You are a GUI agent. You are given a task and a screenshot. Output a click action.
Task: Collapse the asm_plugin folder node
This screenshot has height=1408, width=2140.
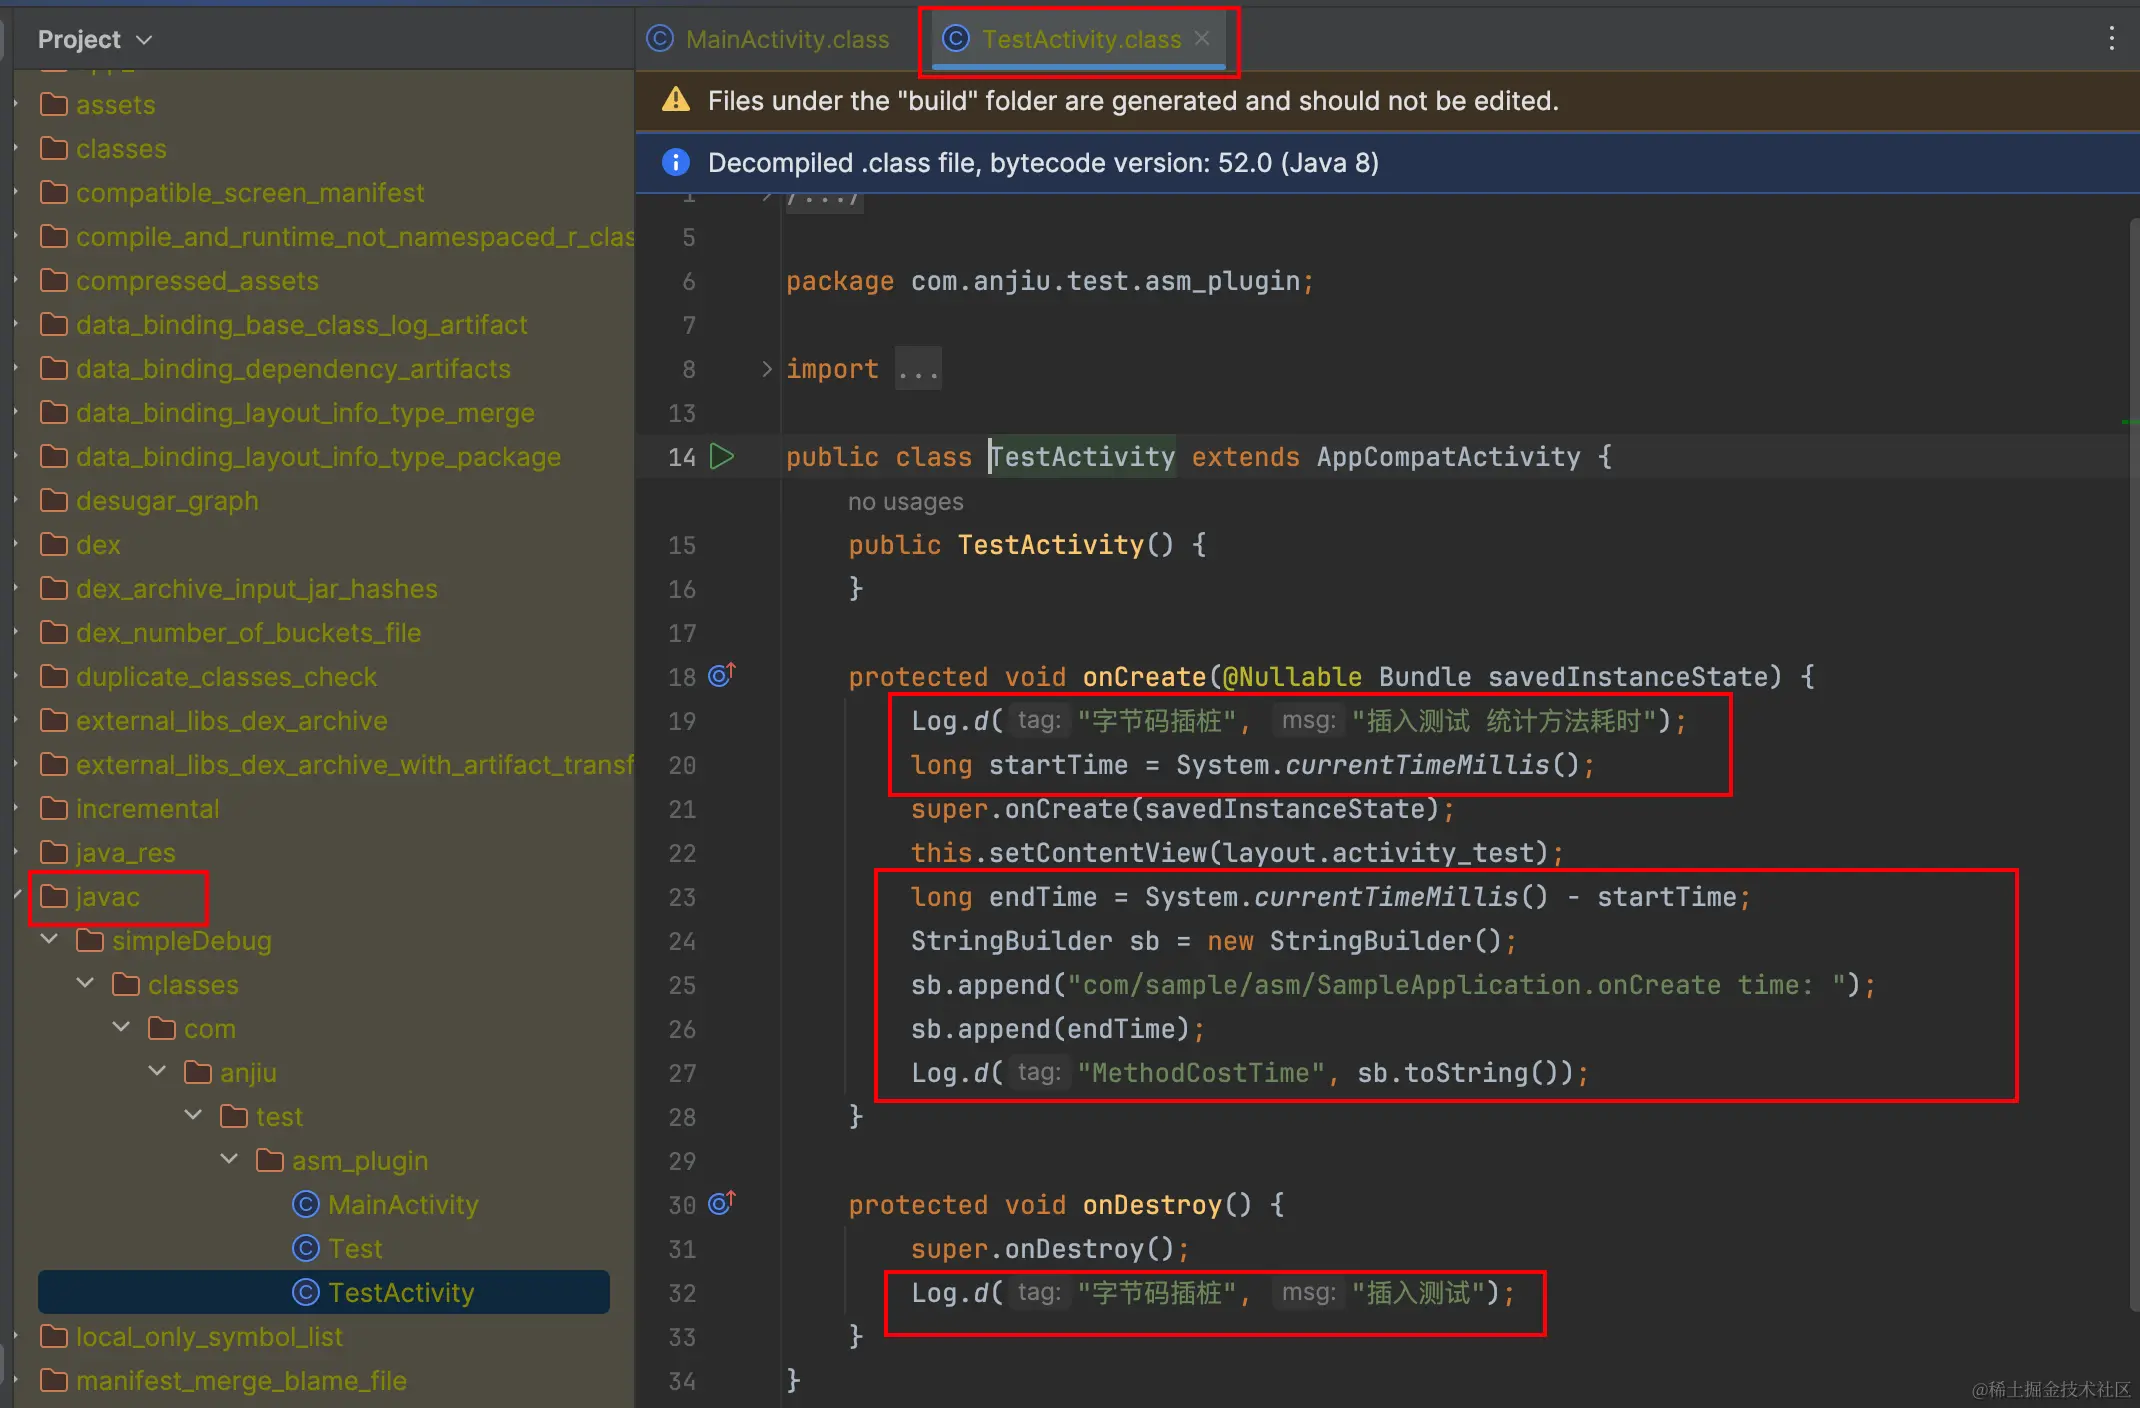click(229, 1159)
